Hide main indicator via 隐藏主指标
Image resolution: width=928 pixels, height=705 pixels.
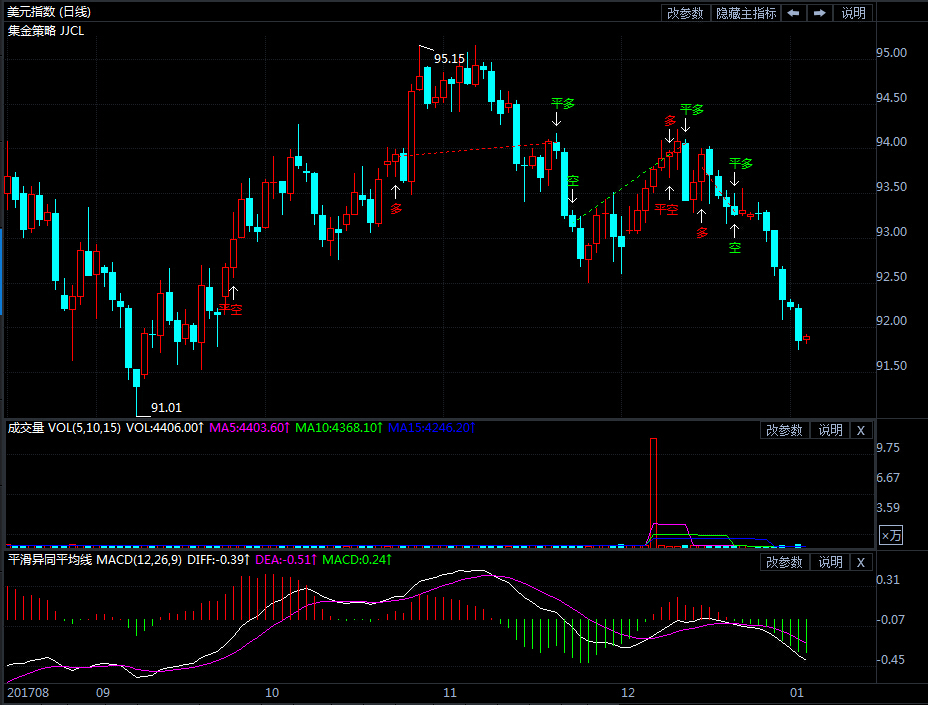click(746, 12)
